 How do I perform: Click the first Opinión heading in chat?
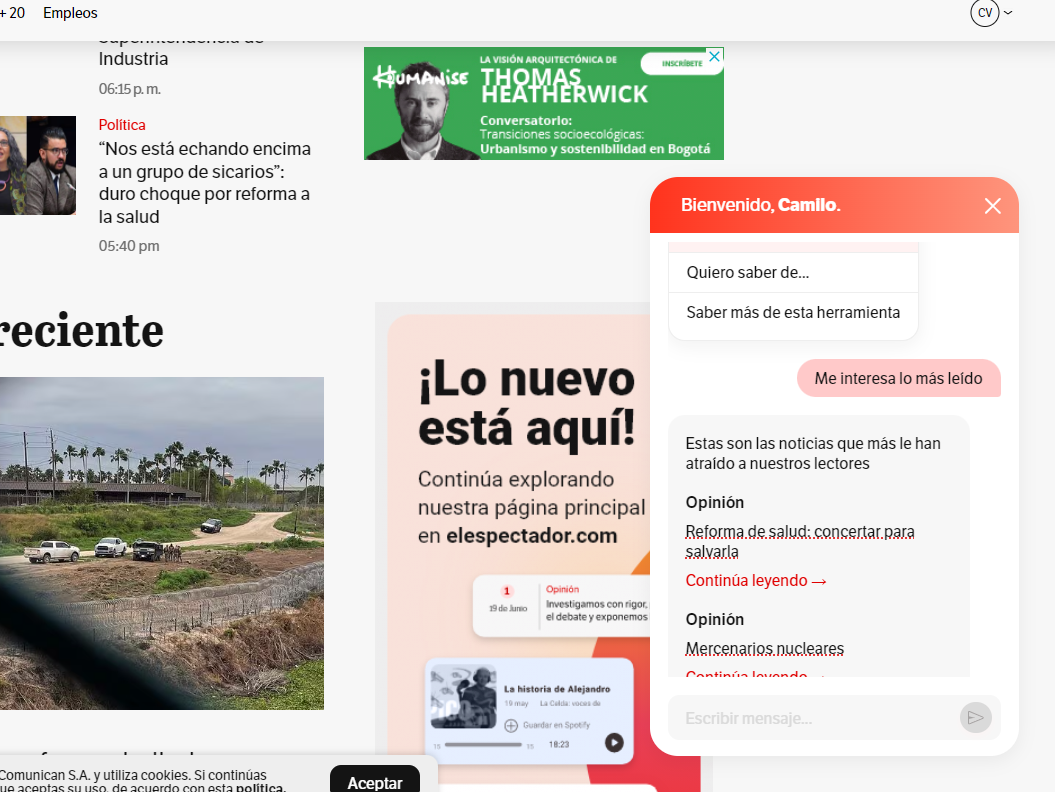[715, 503]
